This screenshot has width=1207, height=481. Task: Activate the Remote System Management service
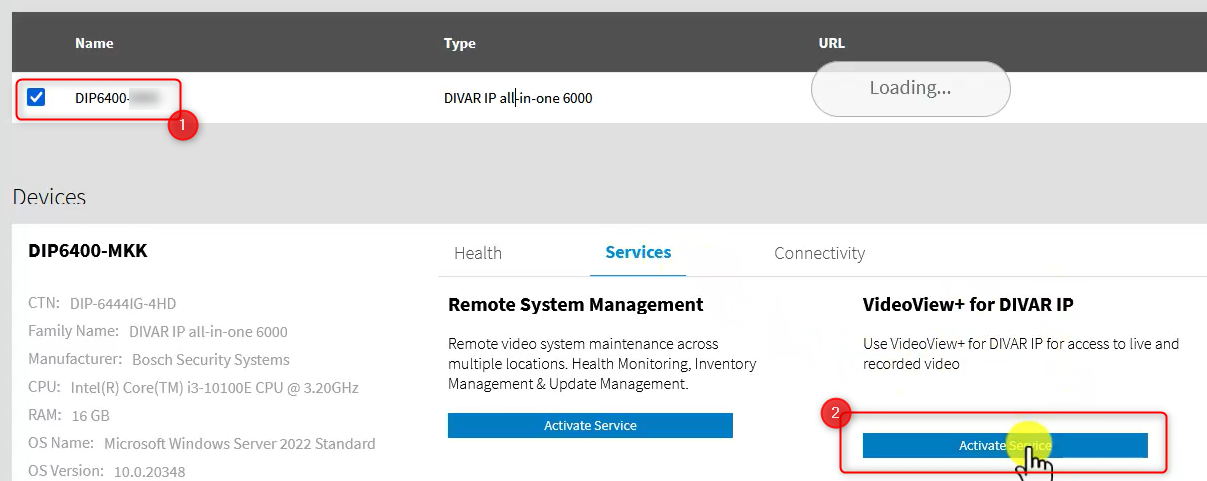(x=590, y=425)
